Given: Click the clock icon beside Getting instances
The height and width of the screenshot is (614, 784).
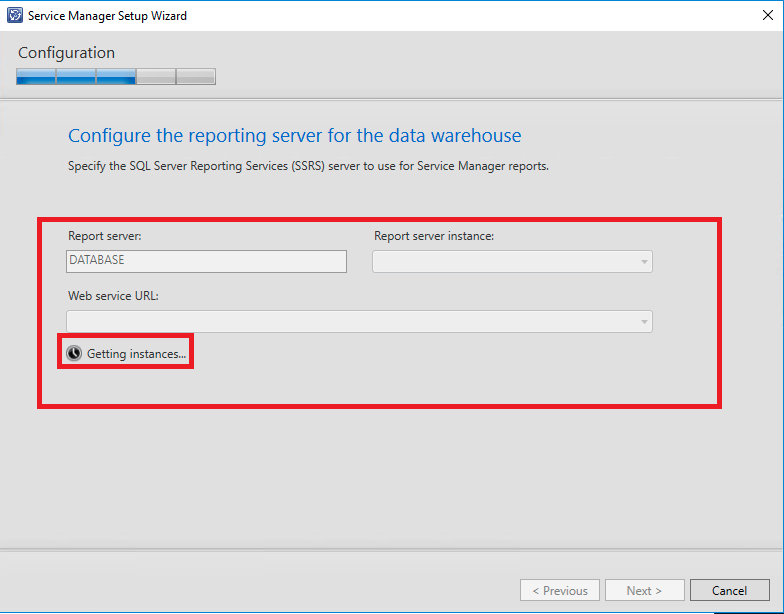Looking at the screenshot, I should 74,353.
